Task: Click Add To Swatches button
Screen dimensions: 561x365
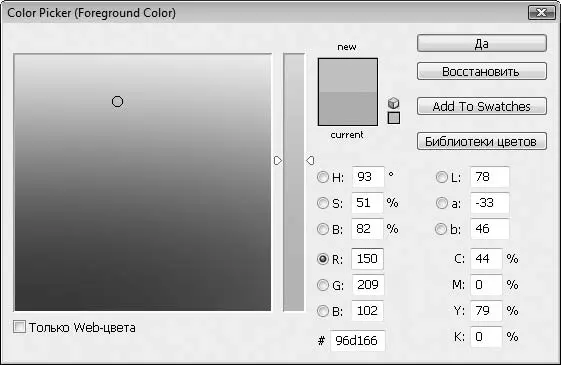Action: click(482, 106)
